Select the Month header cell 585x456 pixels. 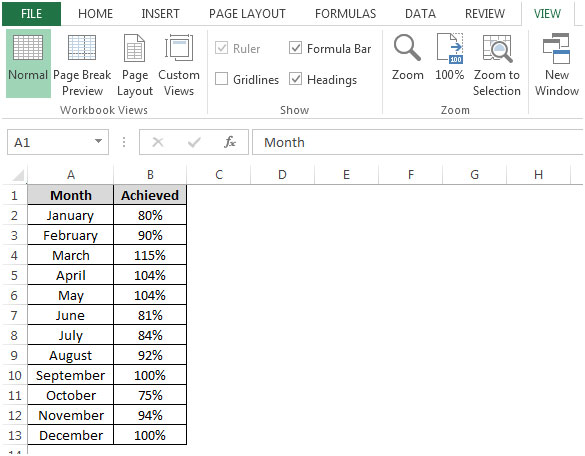[x=71, y=195]
